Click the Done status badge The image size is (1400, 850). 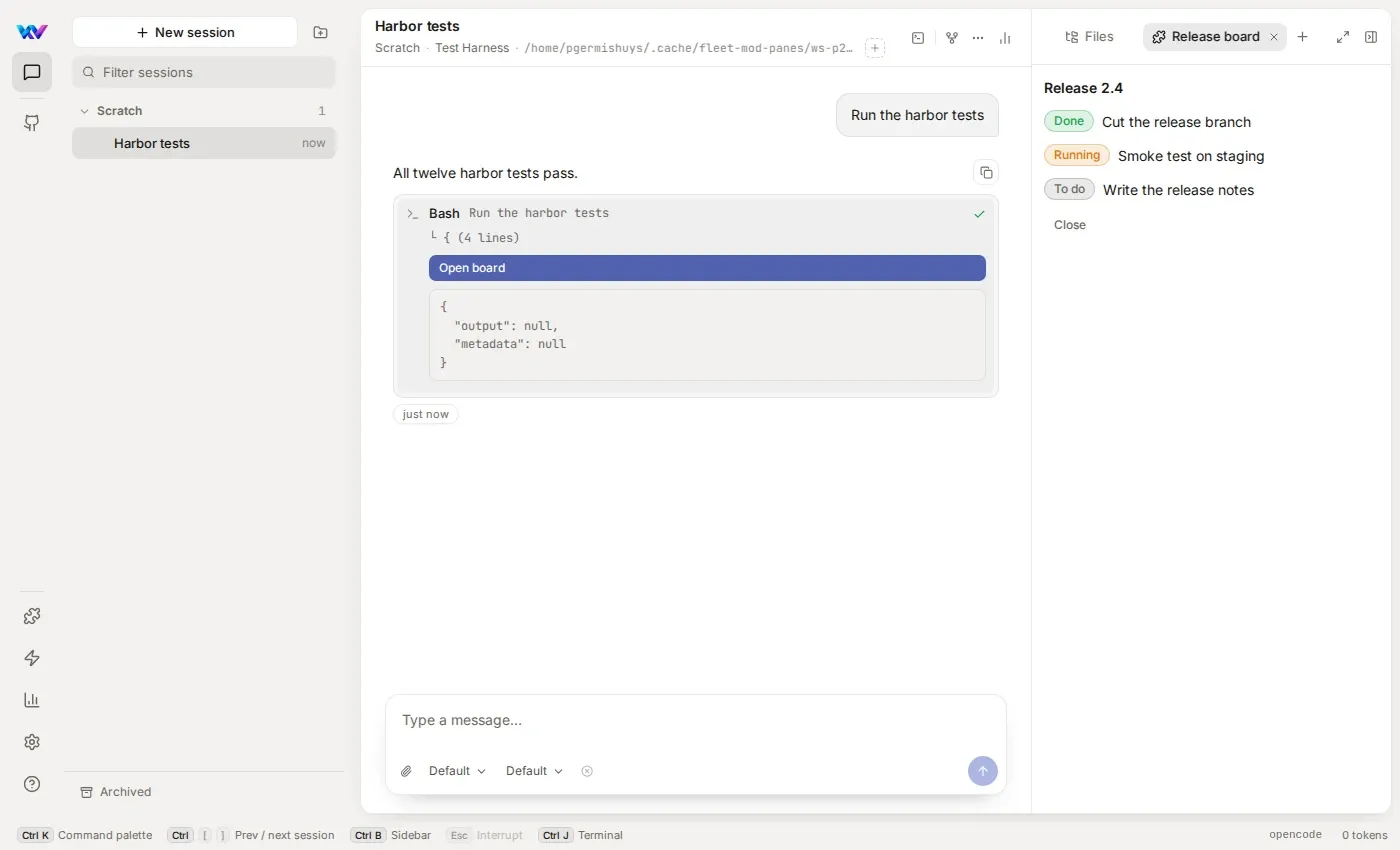tap(1069, 121)
